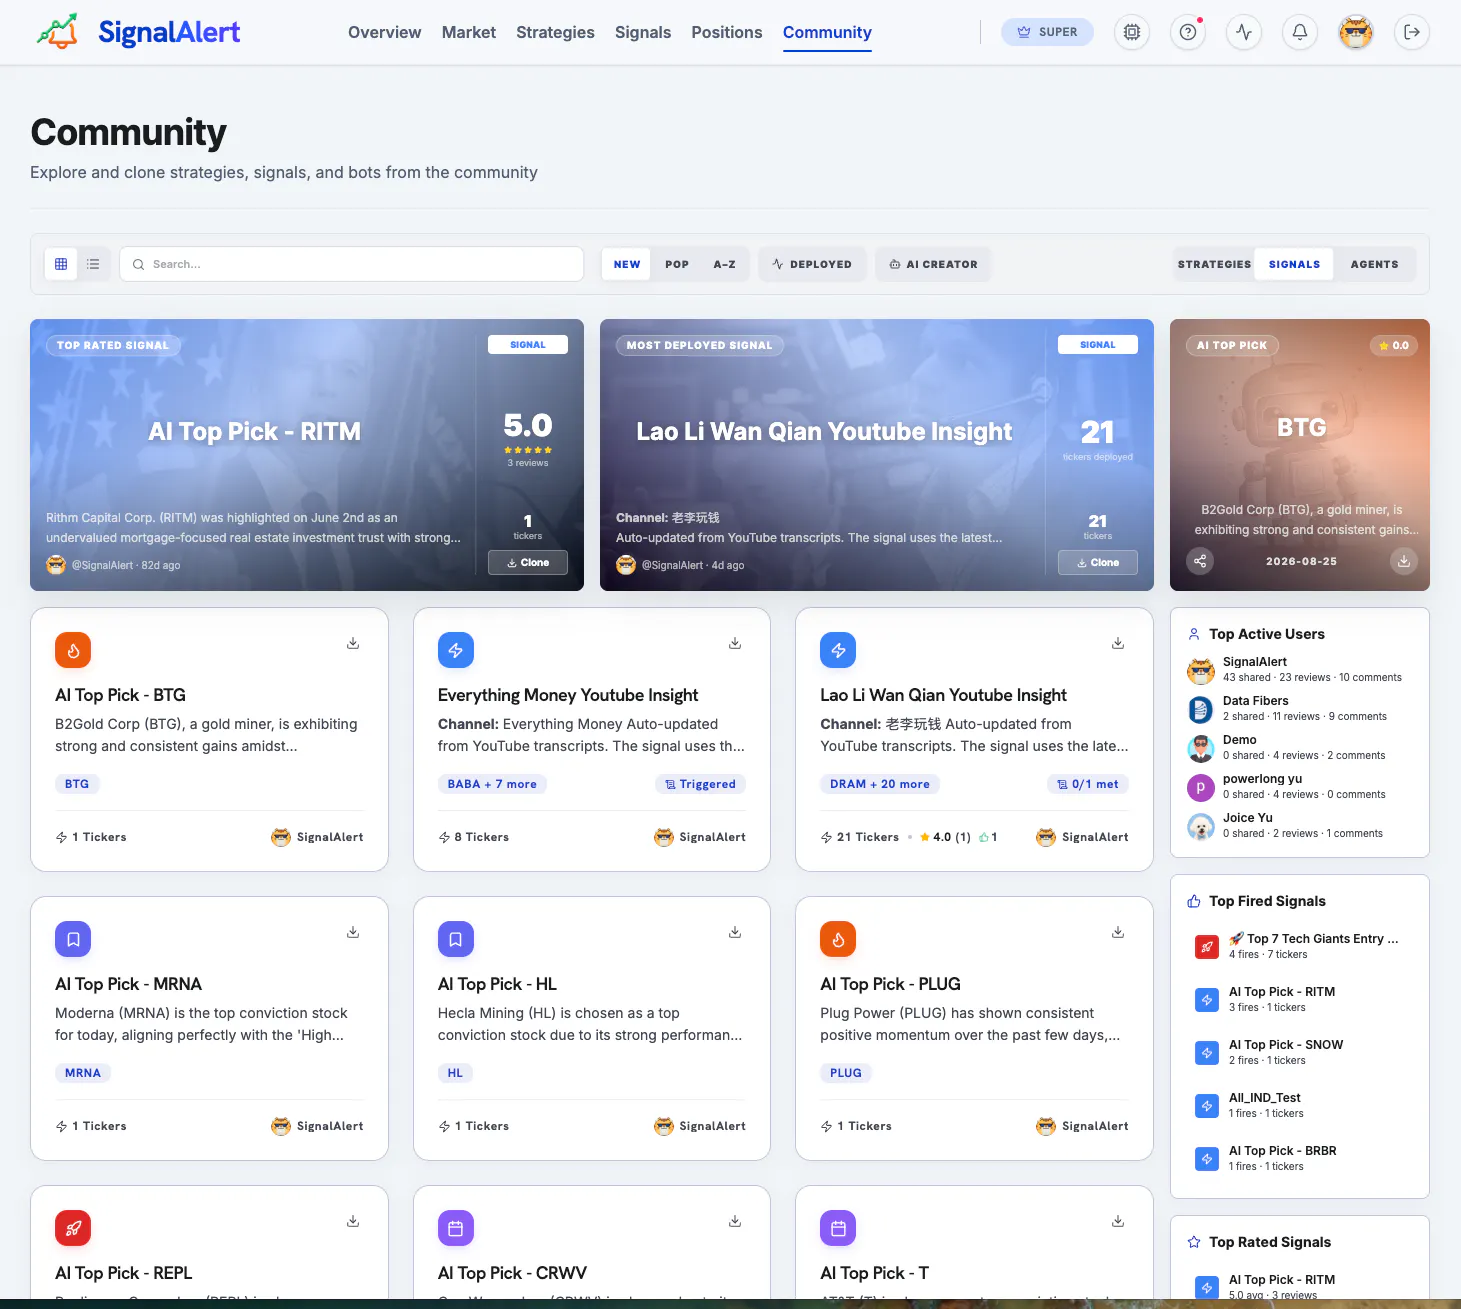This screenshot has width=1461, height=1309.
Task: Download the BTG AI top pick banner
Action: click(1404, 561)
